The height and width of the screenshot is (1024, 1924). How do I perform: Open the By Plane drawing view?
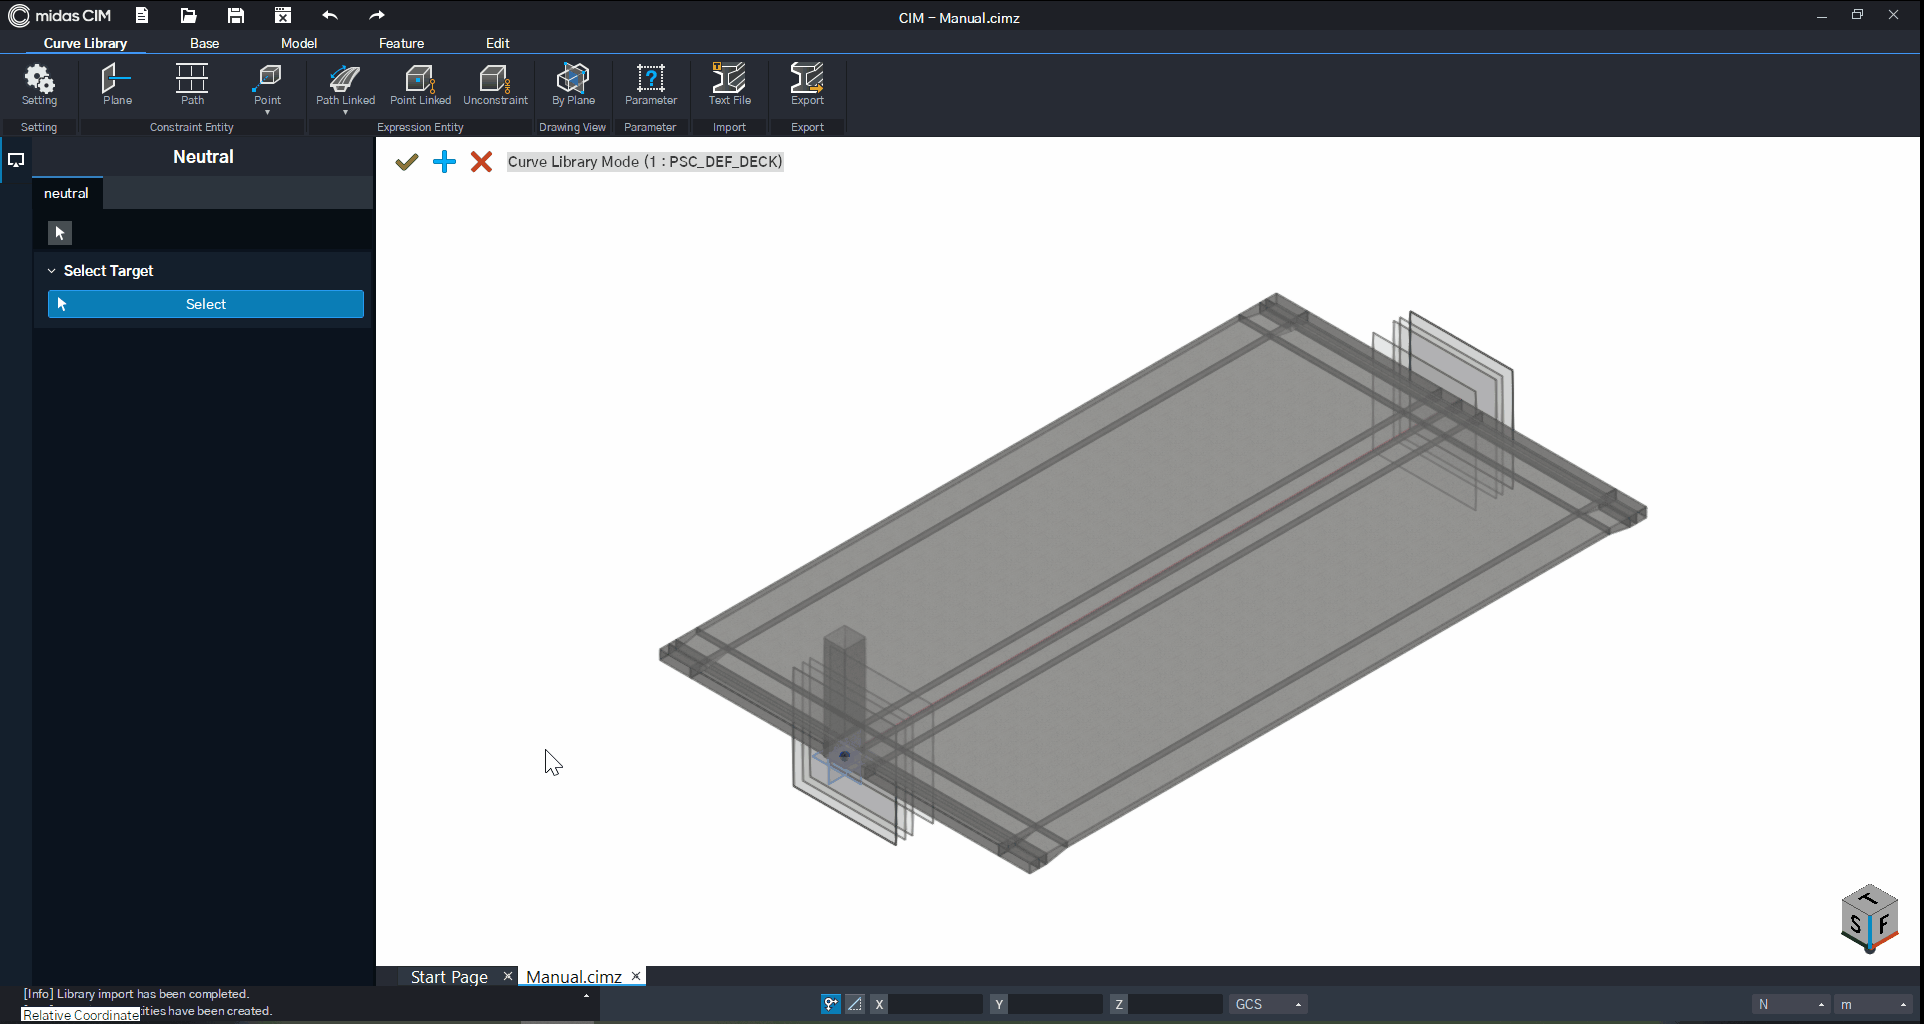pos(573,85)
